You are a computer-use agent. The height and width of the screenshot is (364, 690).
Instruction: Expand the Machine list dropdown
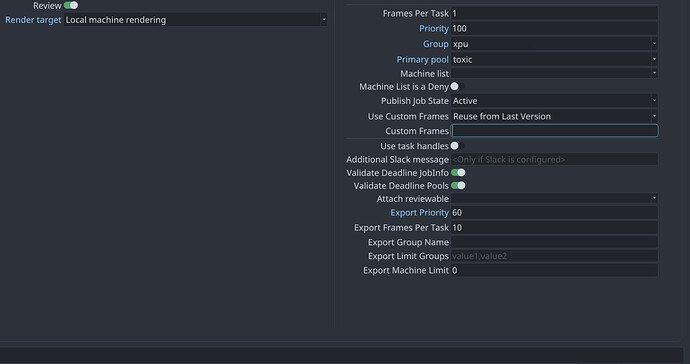click(x=554, y=73)
